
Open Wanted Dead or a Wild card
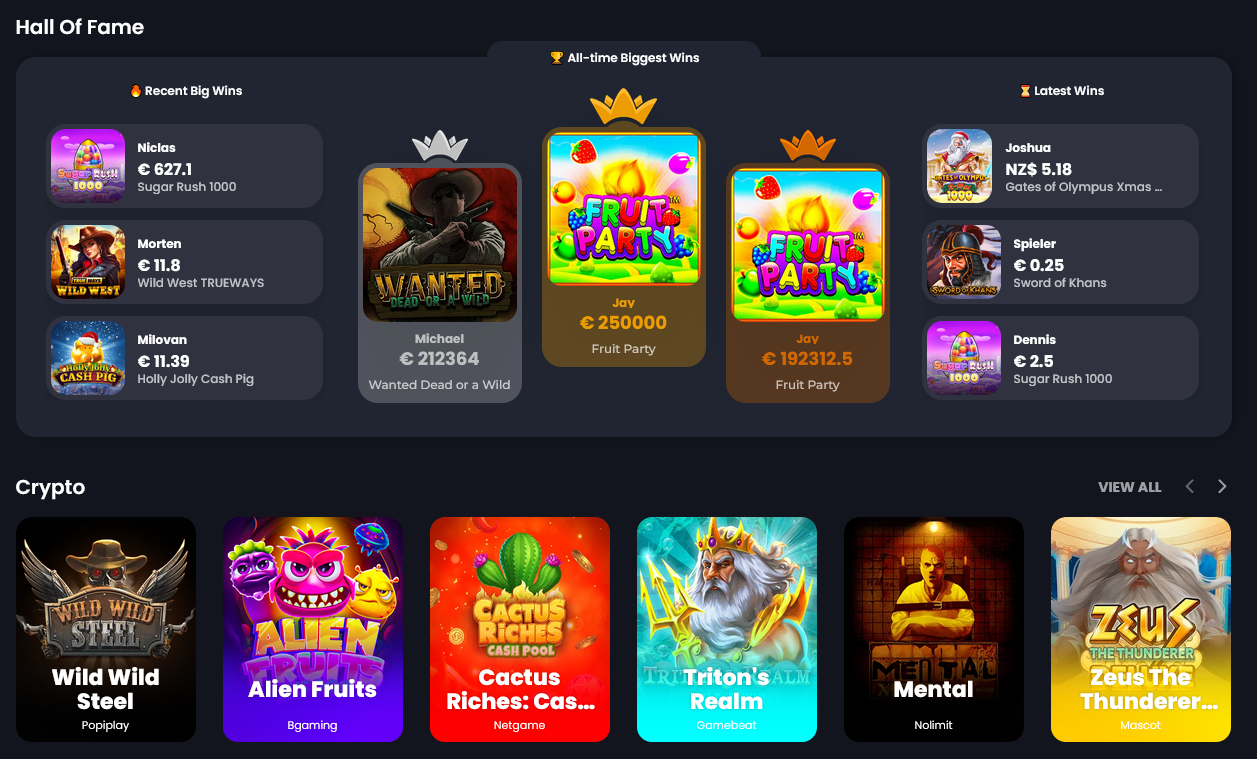coord(440,283)
